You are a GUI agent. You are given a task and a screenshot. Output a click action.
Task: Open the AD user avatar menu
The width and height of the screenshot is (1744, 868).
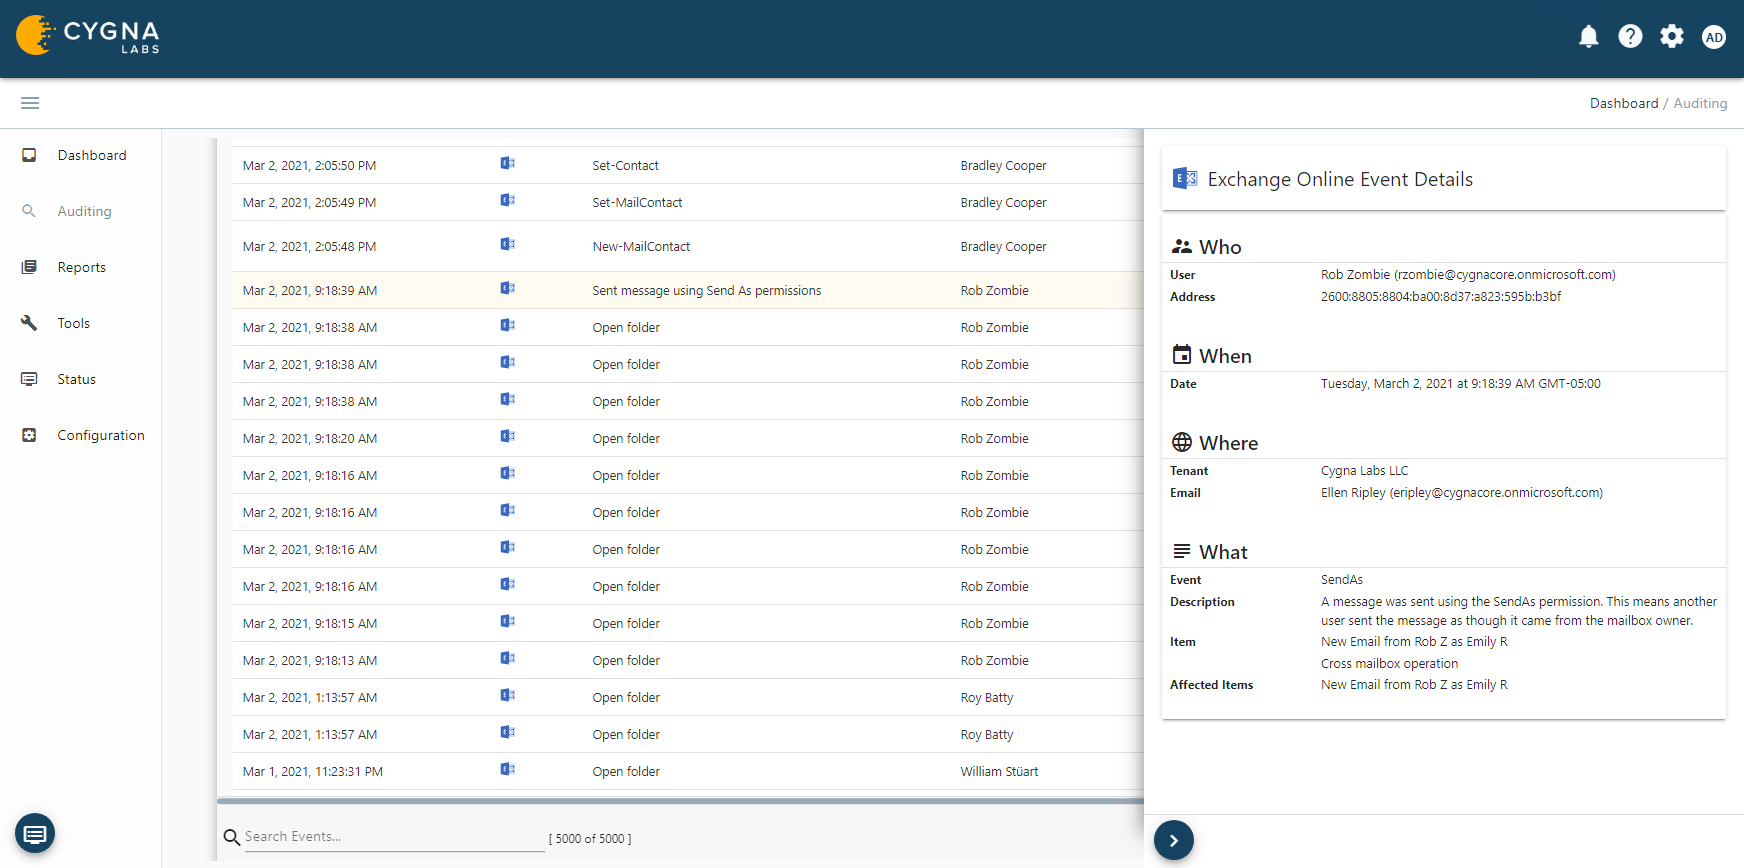tap(1714, 38)
